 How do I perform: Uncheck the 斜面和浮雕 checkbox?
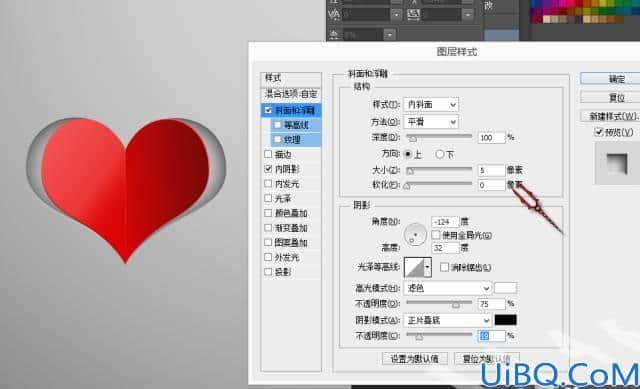[x=268, y=110]
